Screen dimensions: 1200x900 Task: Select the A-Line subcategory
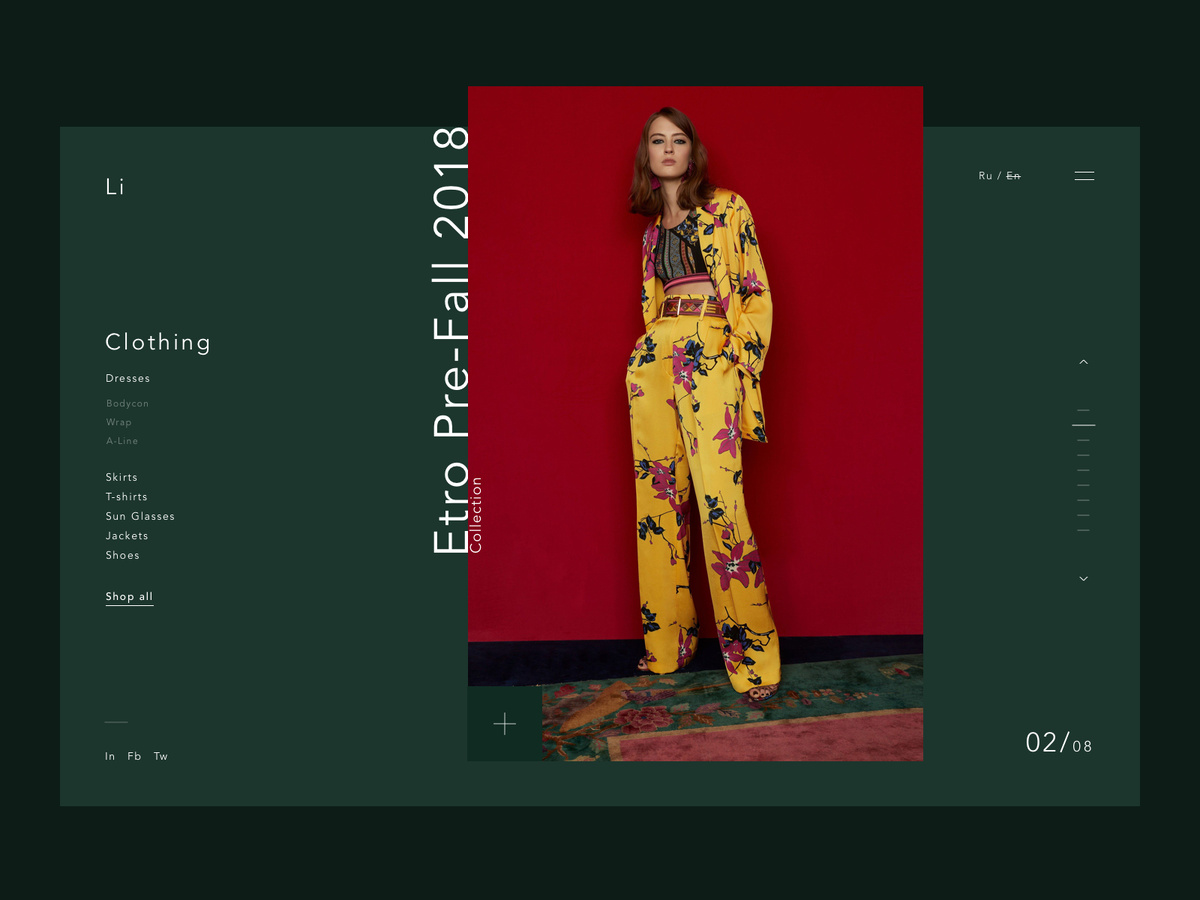click(x=122, y=441)
